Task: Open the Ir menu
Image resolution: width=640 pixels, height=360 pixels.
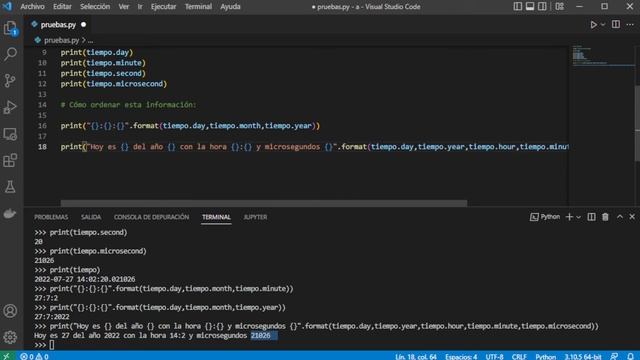Action: point(140,7)
